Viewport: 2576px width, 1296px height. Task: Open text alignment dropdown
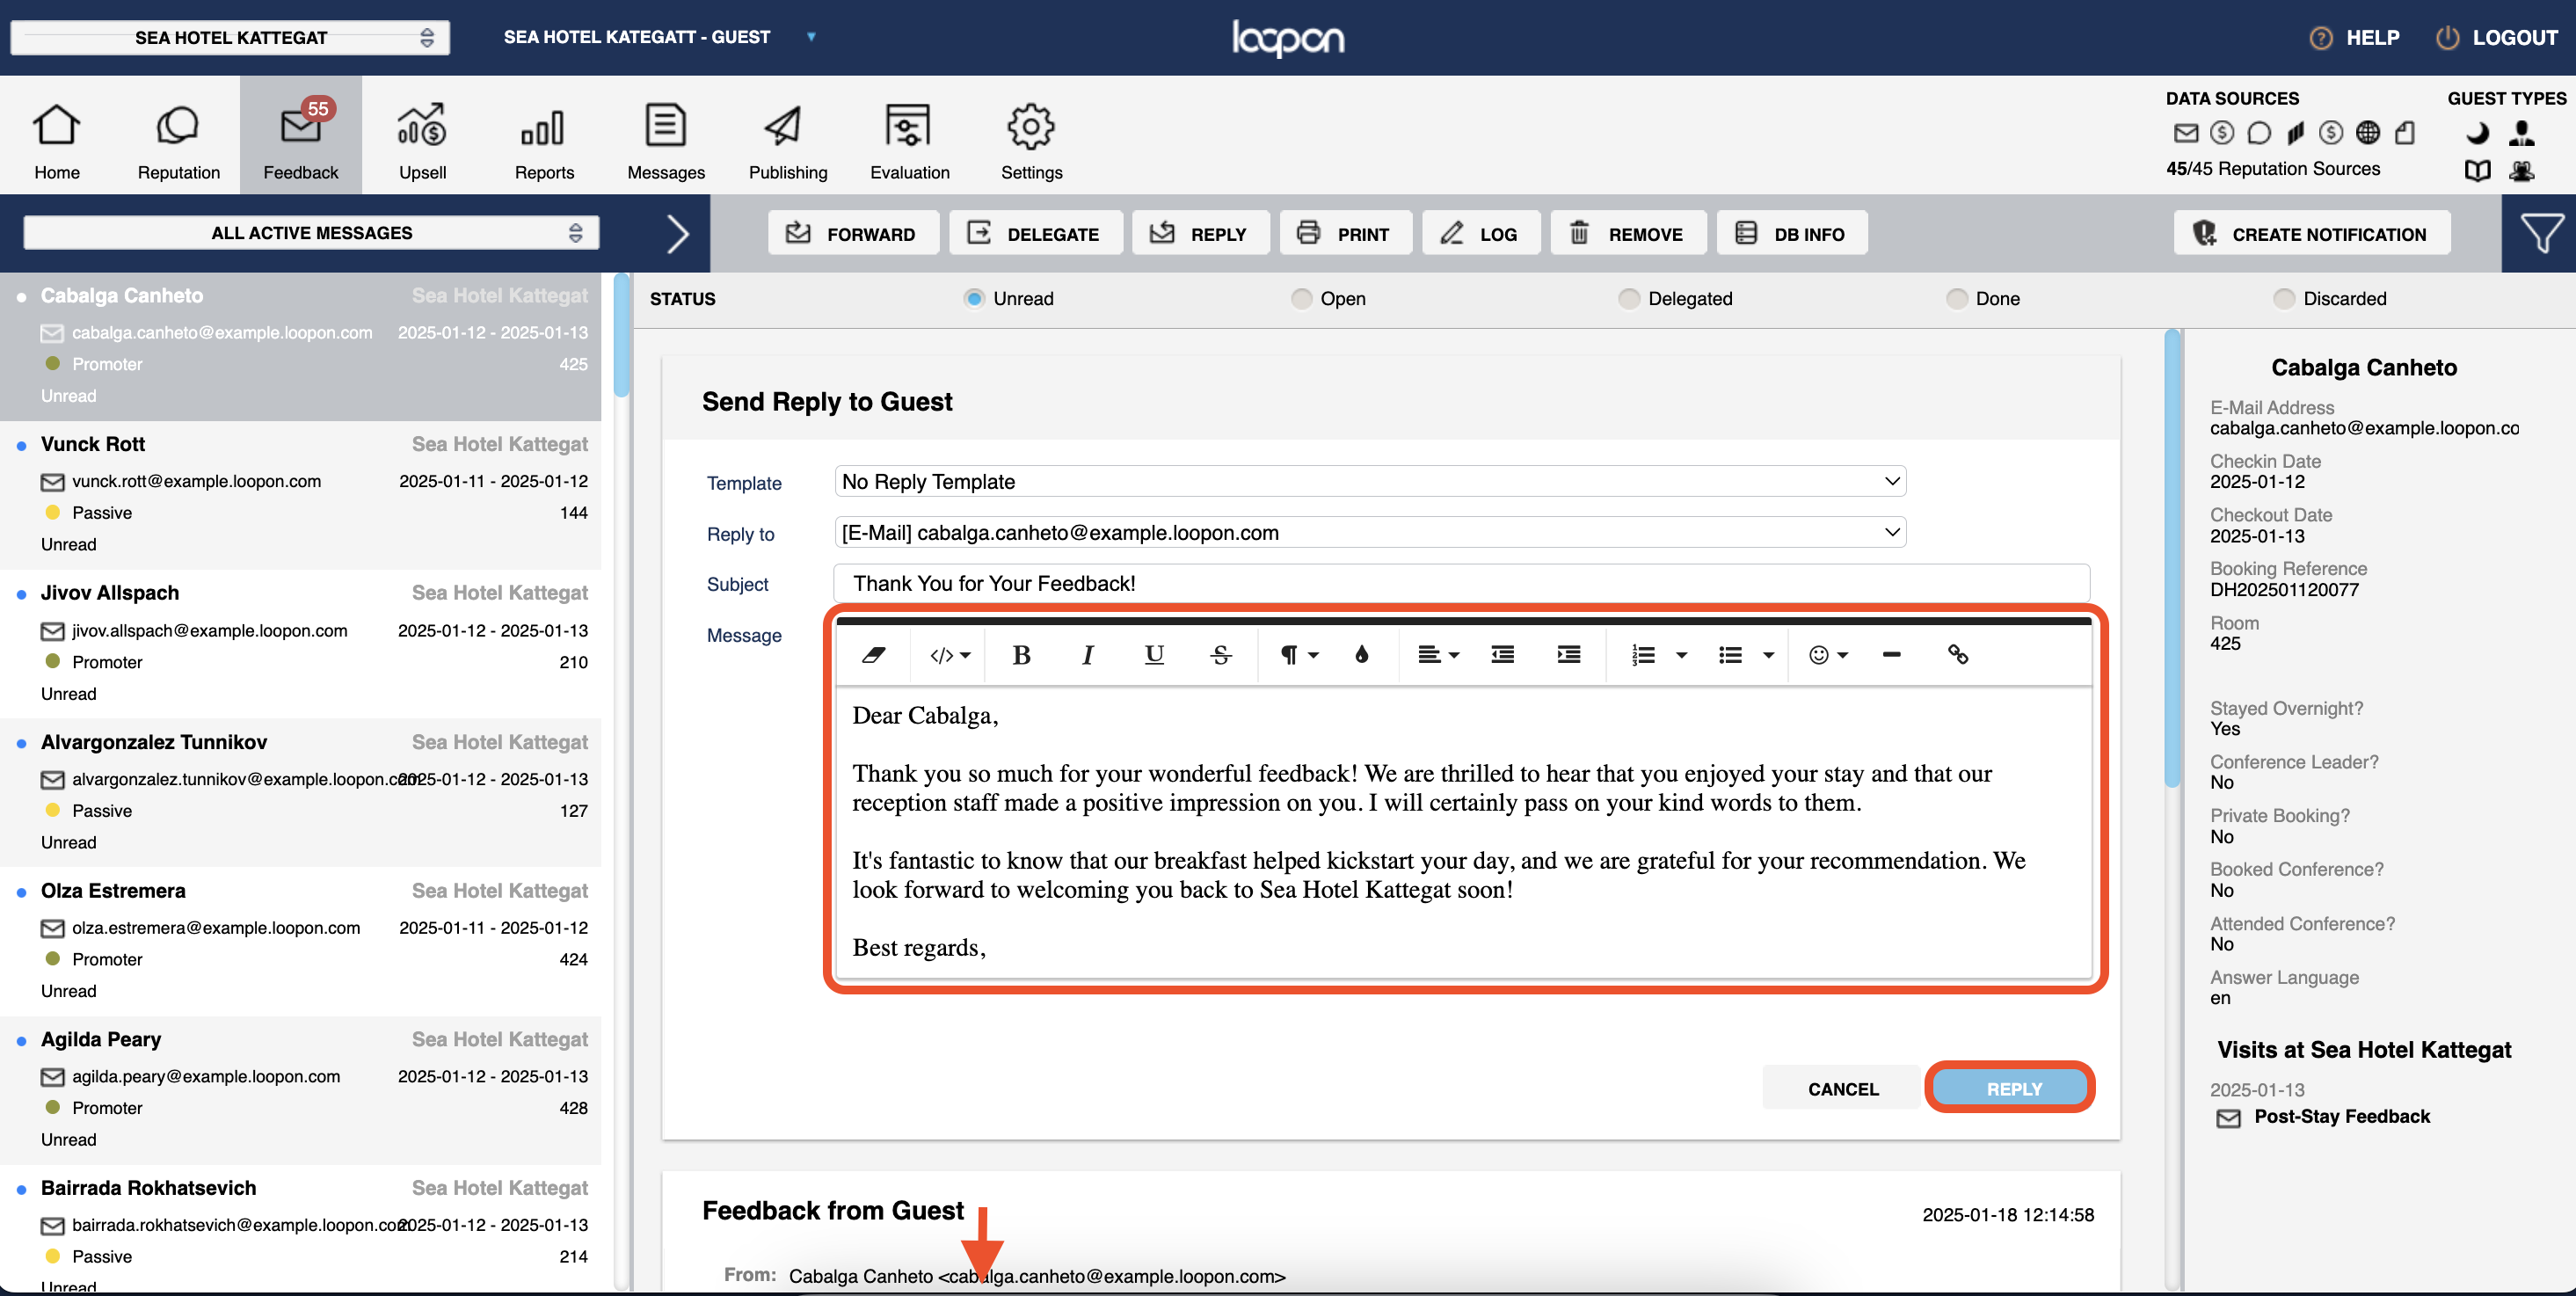[x=1438, y=655]
